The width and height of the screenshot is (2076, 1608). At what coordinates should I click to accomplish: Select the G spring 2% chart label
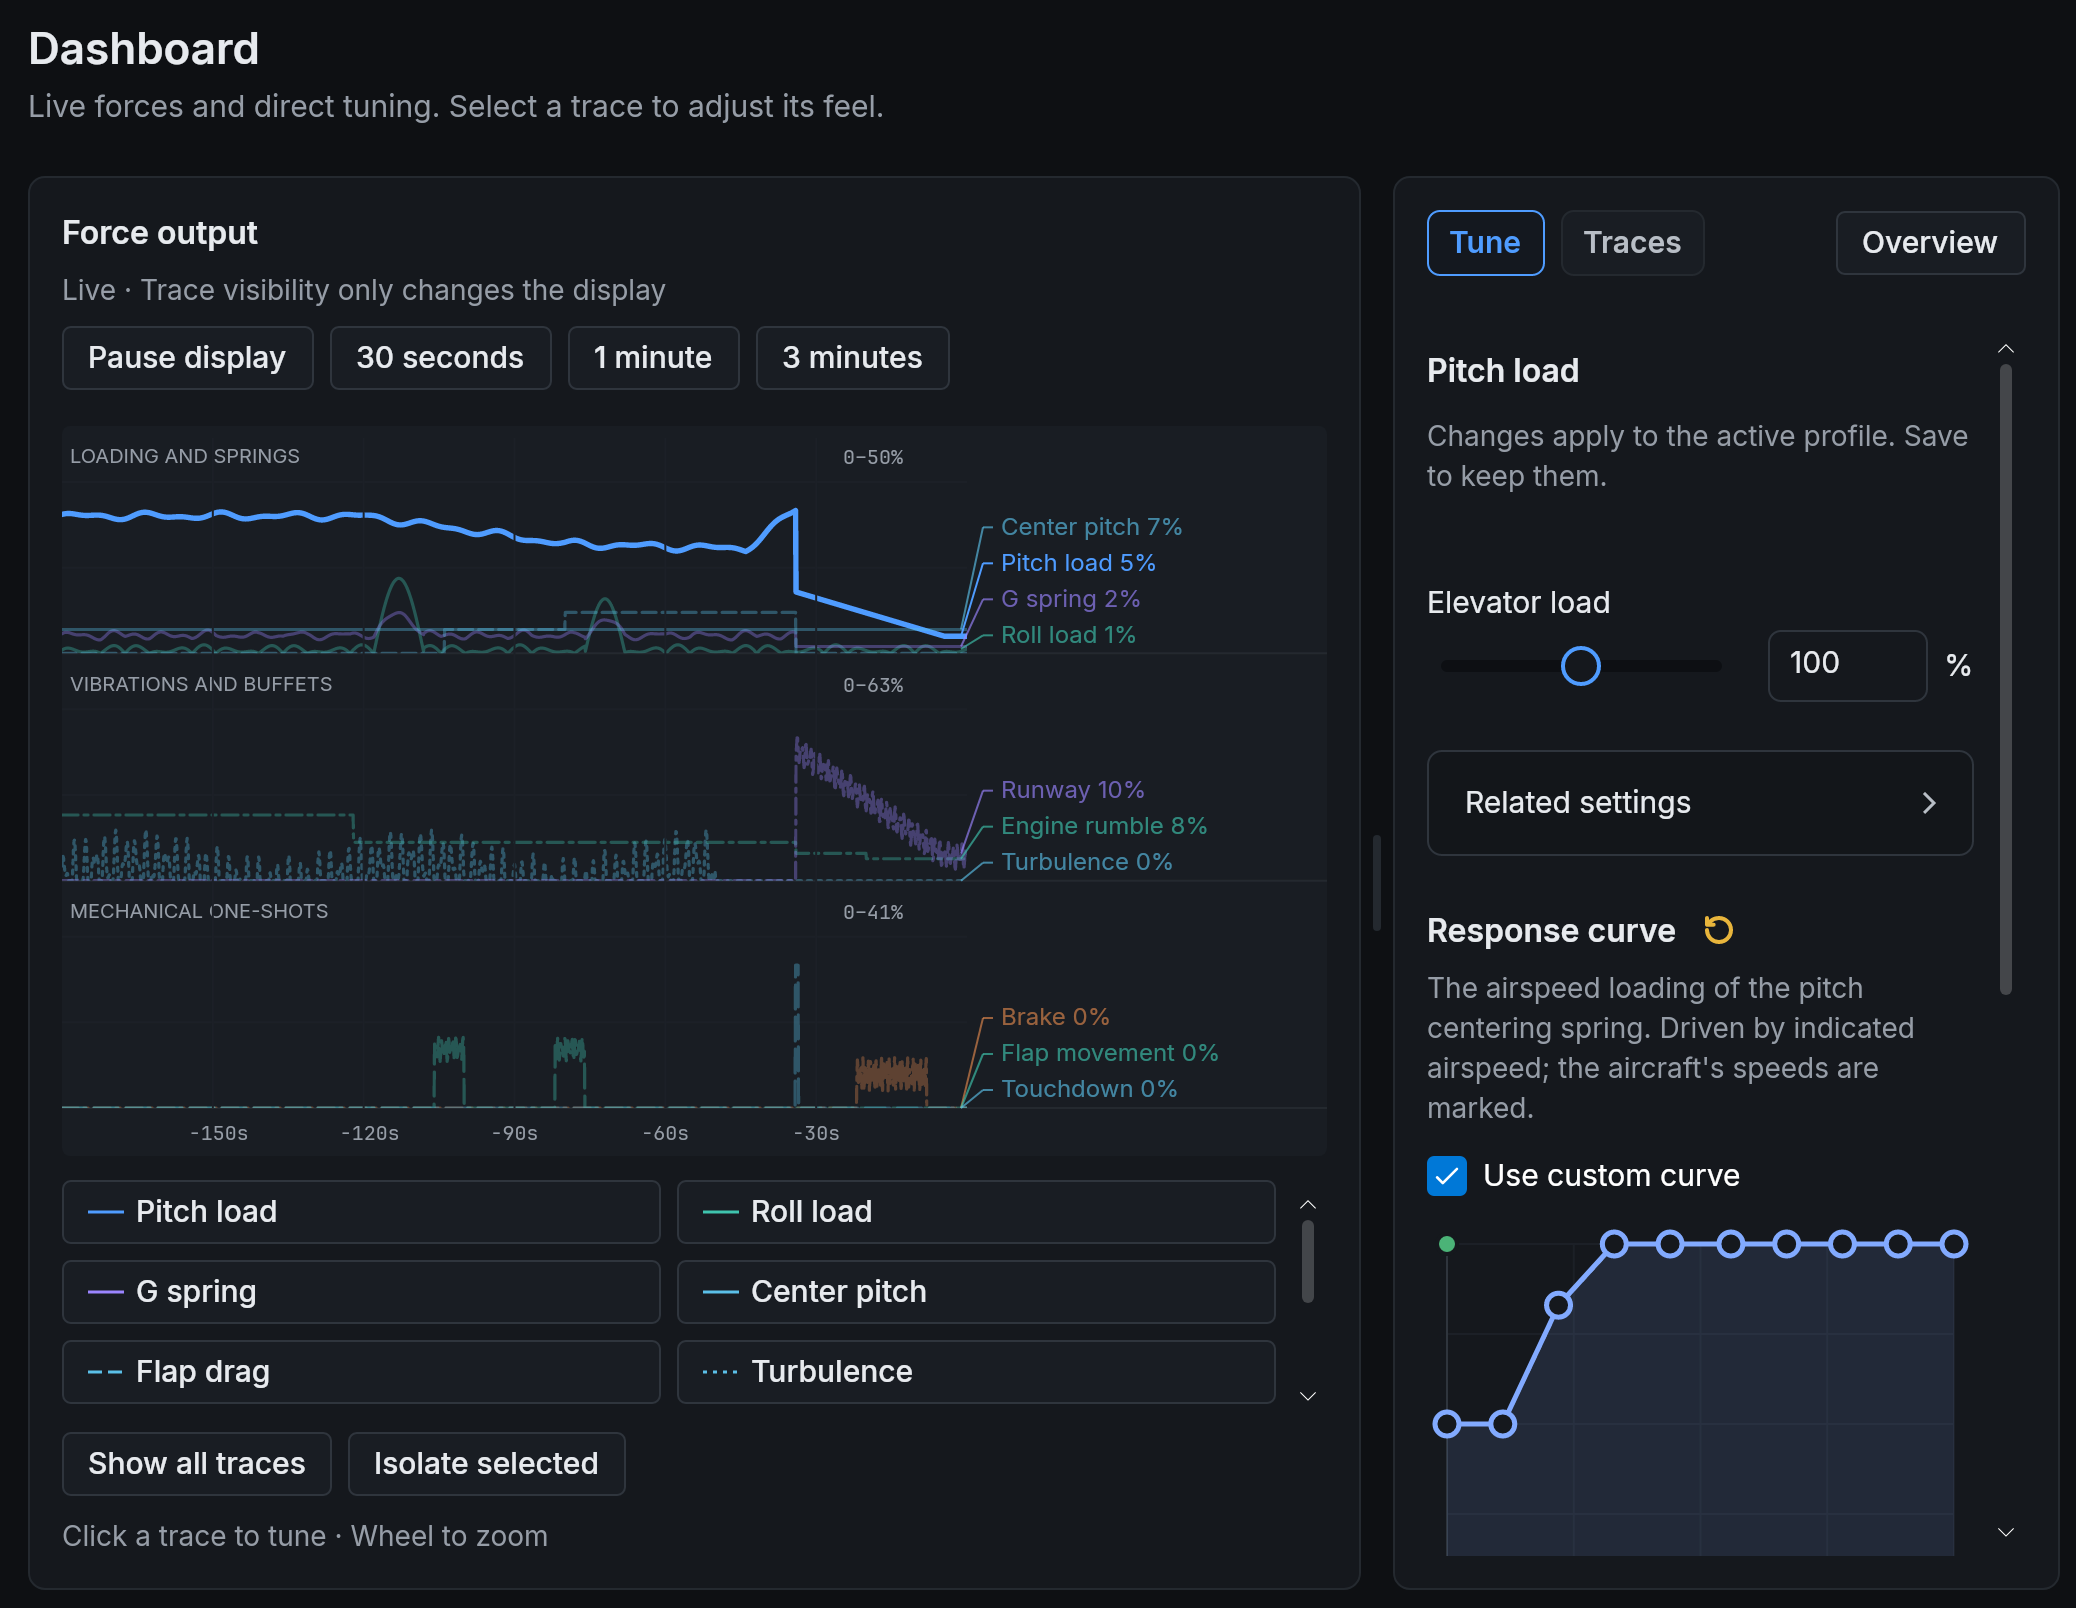[x=1070, y=599]
